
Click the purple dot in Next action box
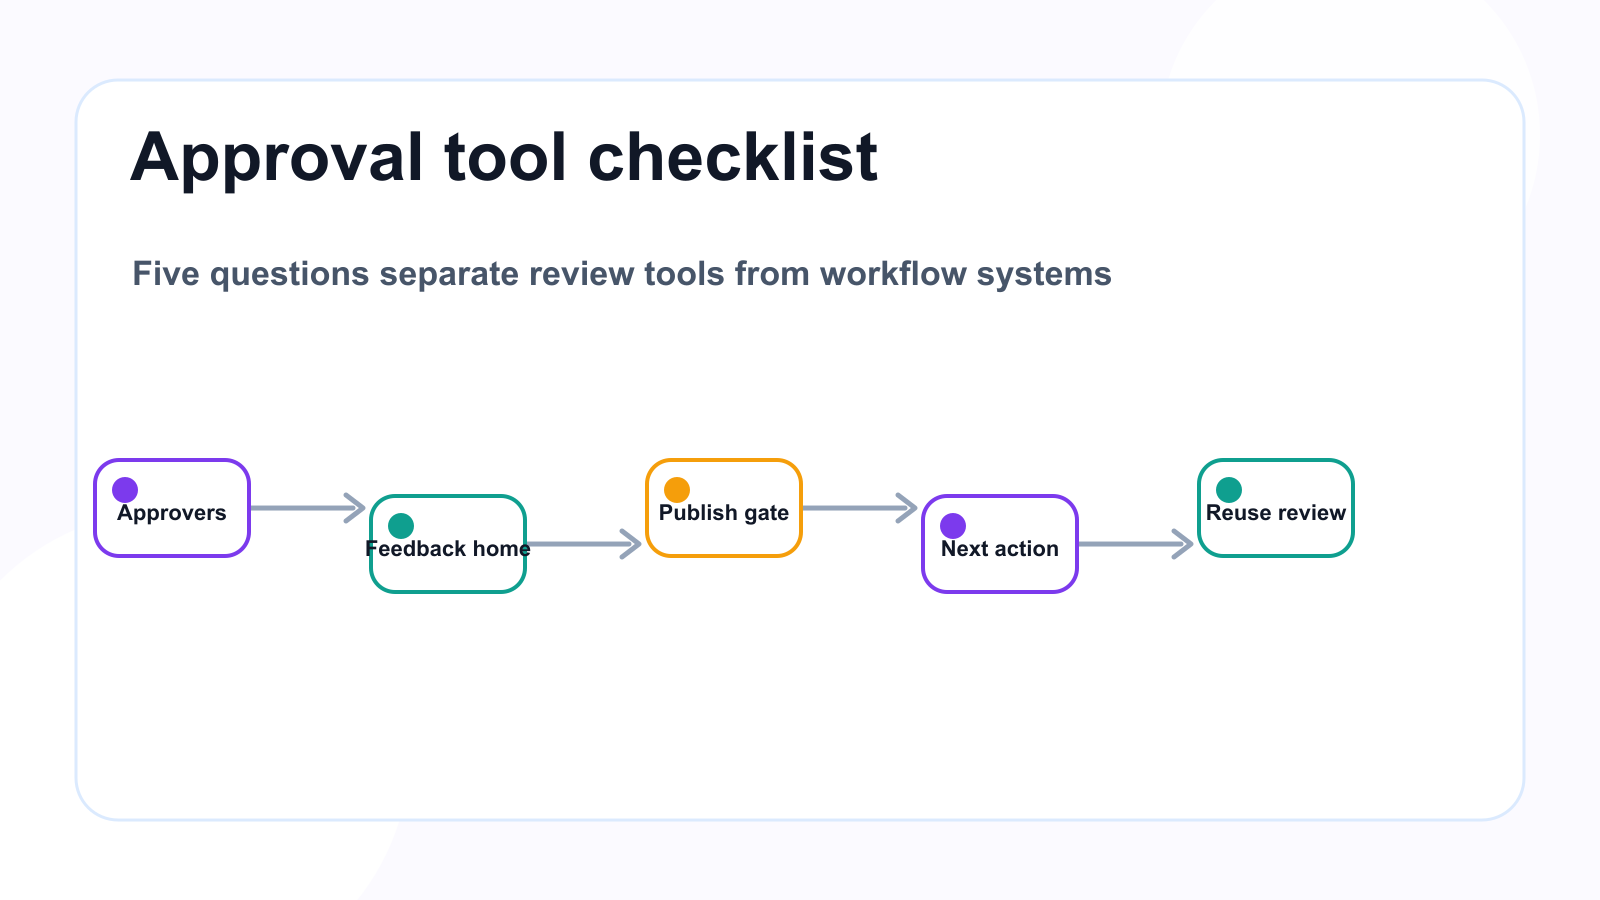coord(953,526)
